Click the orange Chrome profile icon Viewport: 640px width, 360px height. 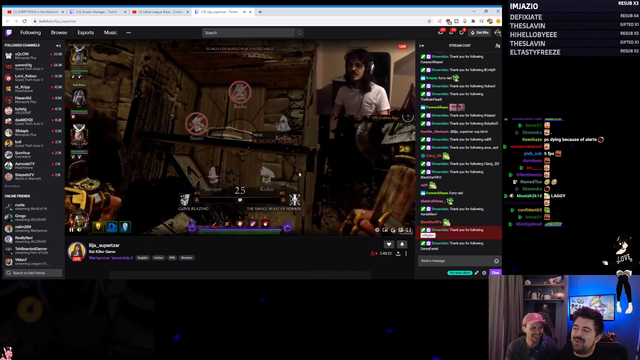tap(498, 21)
